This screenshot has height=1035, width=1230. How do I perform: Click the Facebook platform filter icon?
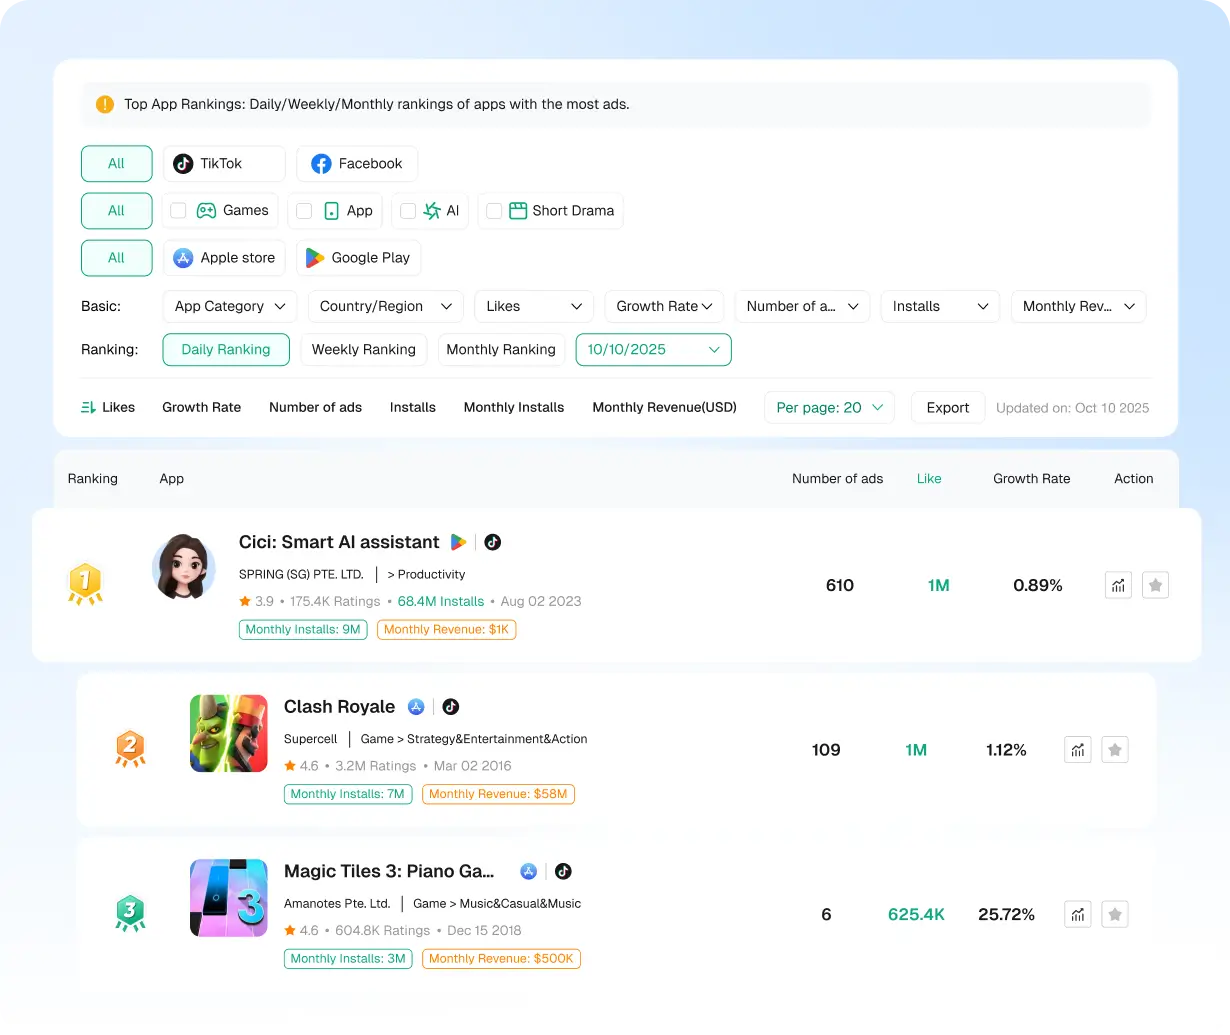point(321,163)
